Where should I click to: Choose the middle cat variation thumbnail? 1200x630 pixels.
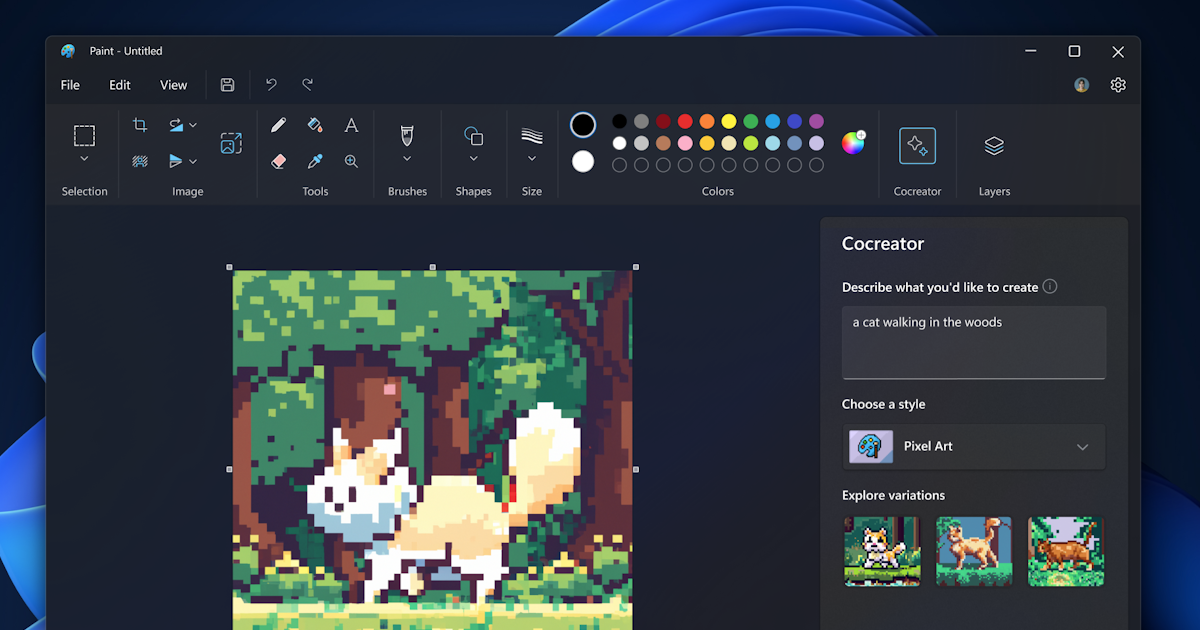point(974,551)
